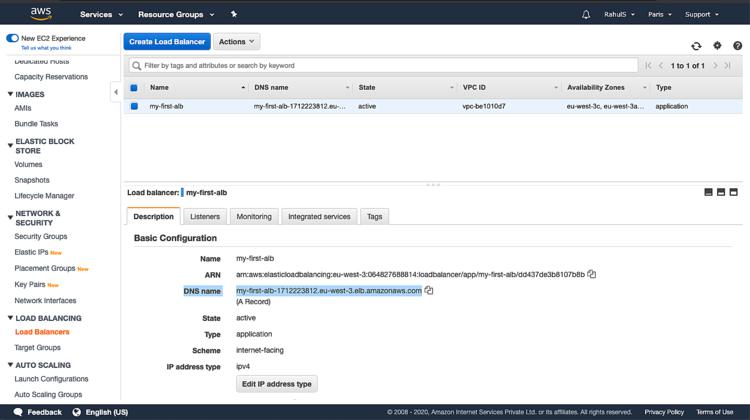
Task: Toggle the New EC2 Experience switch
Action: tap(12, 38)
